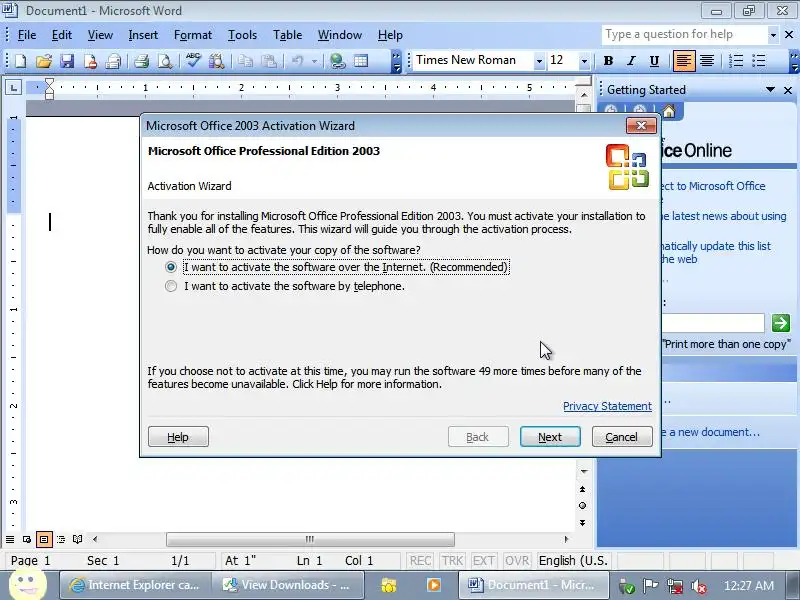Click Select Browse Object circle button
The width and height of the screenshot is (800, 600).
pyautogui.click(x=583, y=506)
